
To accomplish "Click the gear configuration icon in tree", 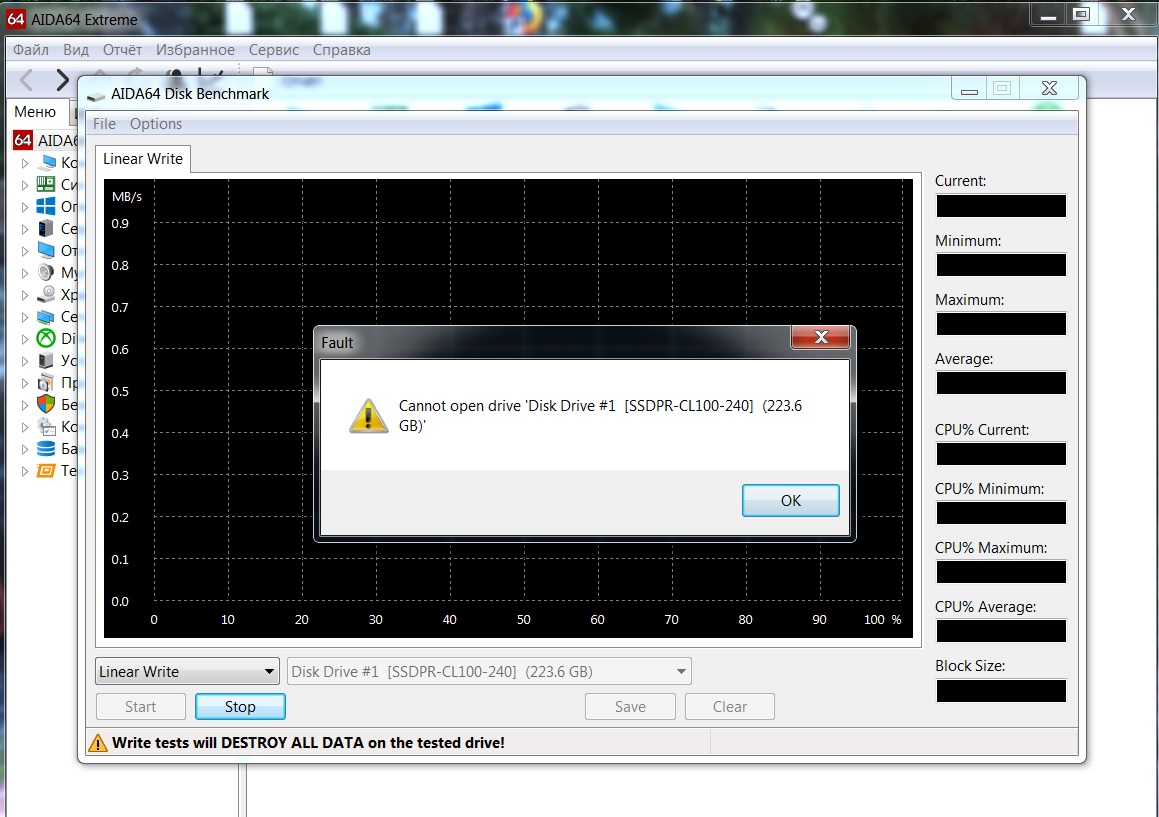I will (46, 427).
